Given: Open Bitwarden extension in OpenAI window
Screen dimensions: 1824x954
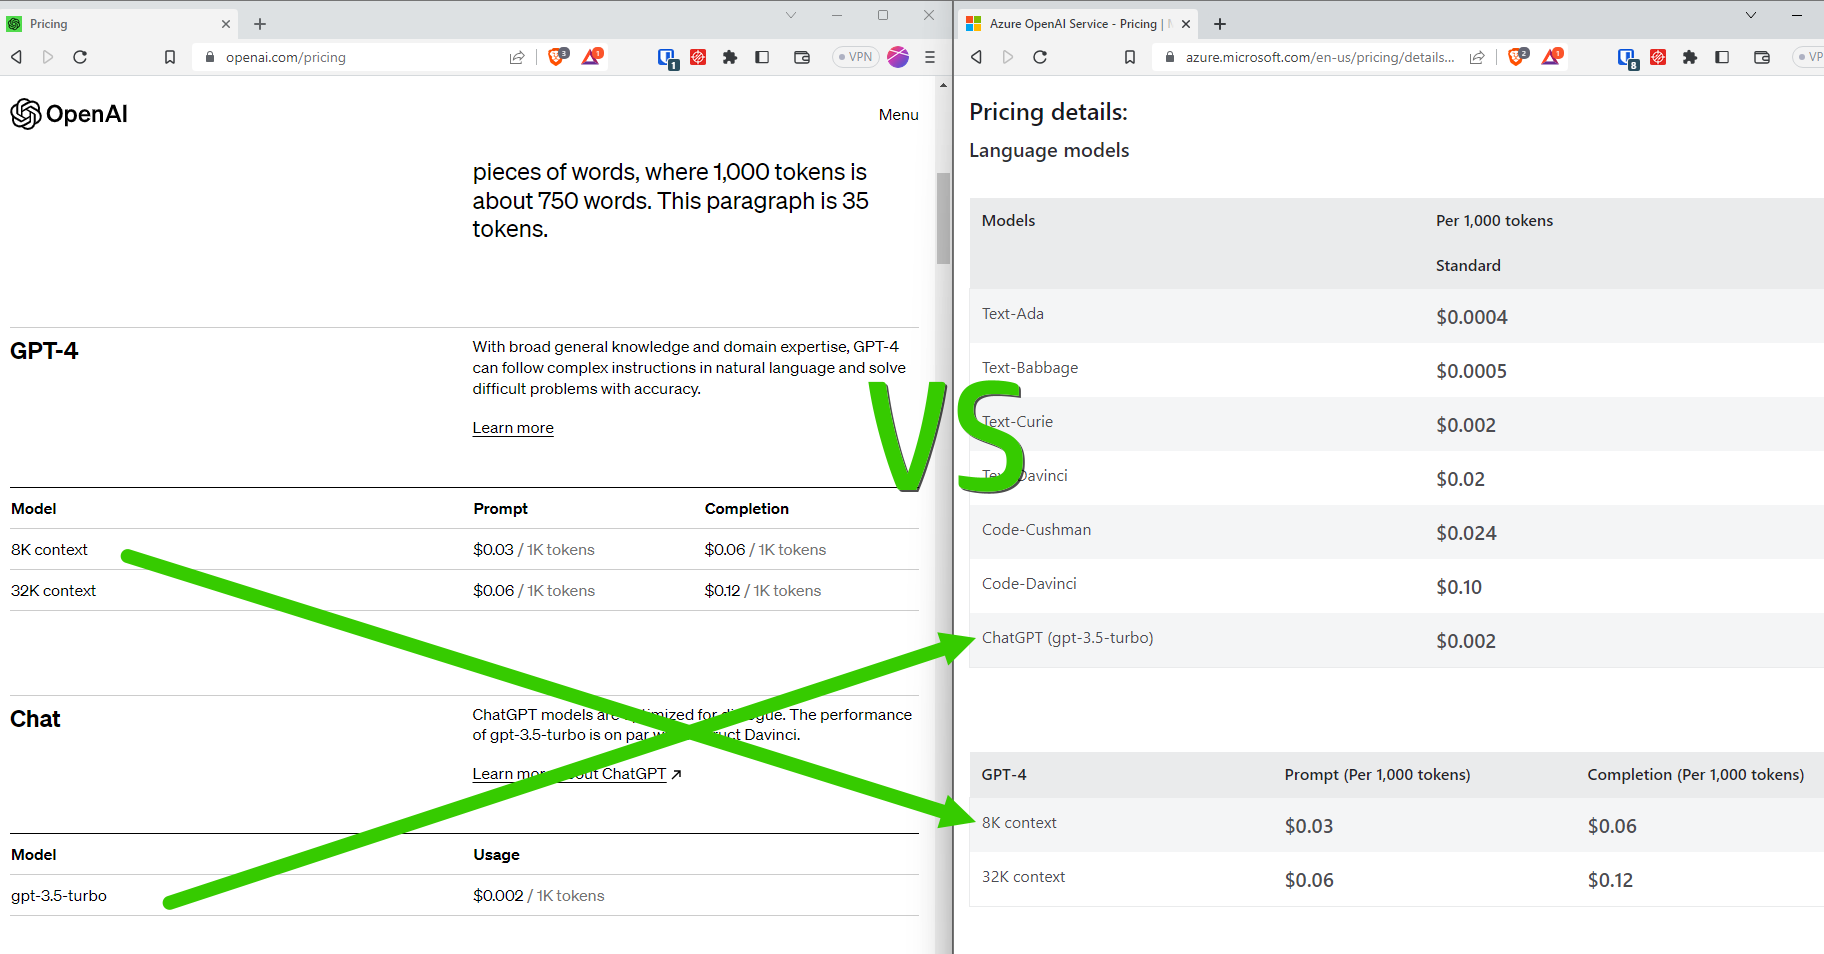Looking at the screenshot, I should pyautogui.click(x=667, y=58).
